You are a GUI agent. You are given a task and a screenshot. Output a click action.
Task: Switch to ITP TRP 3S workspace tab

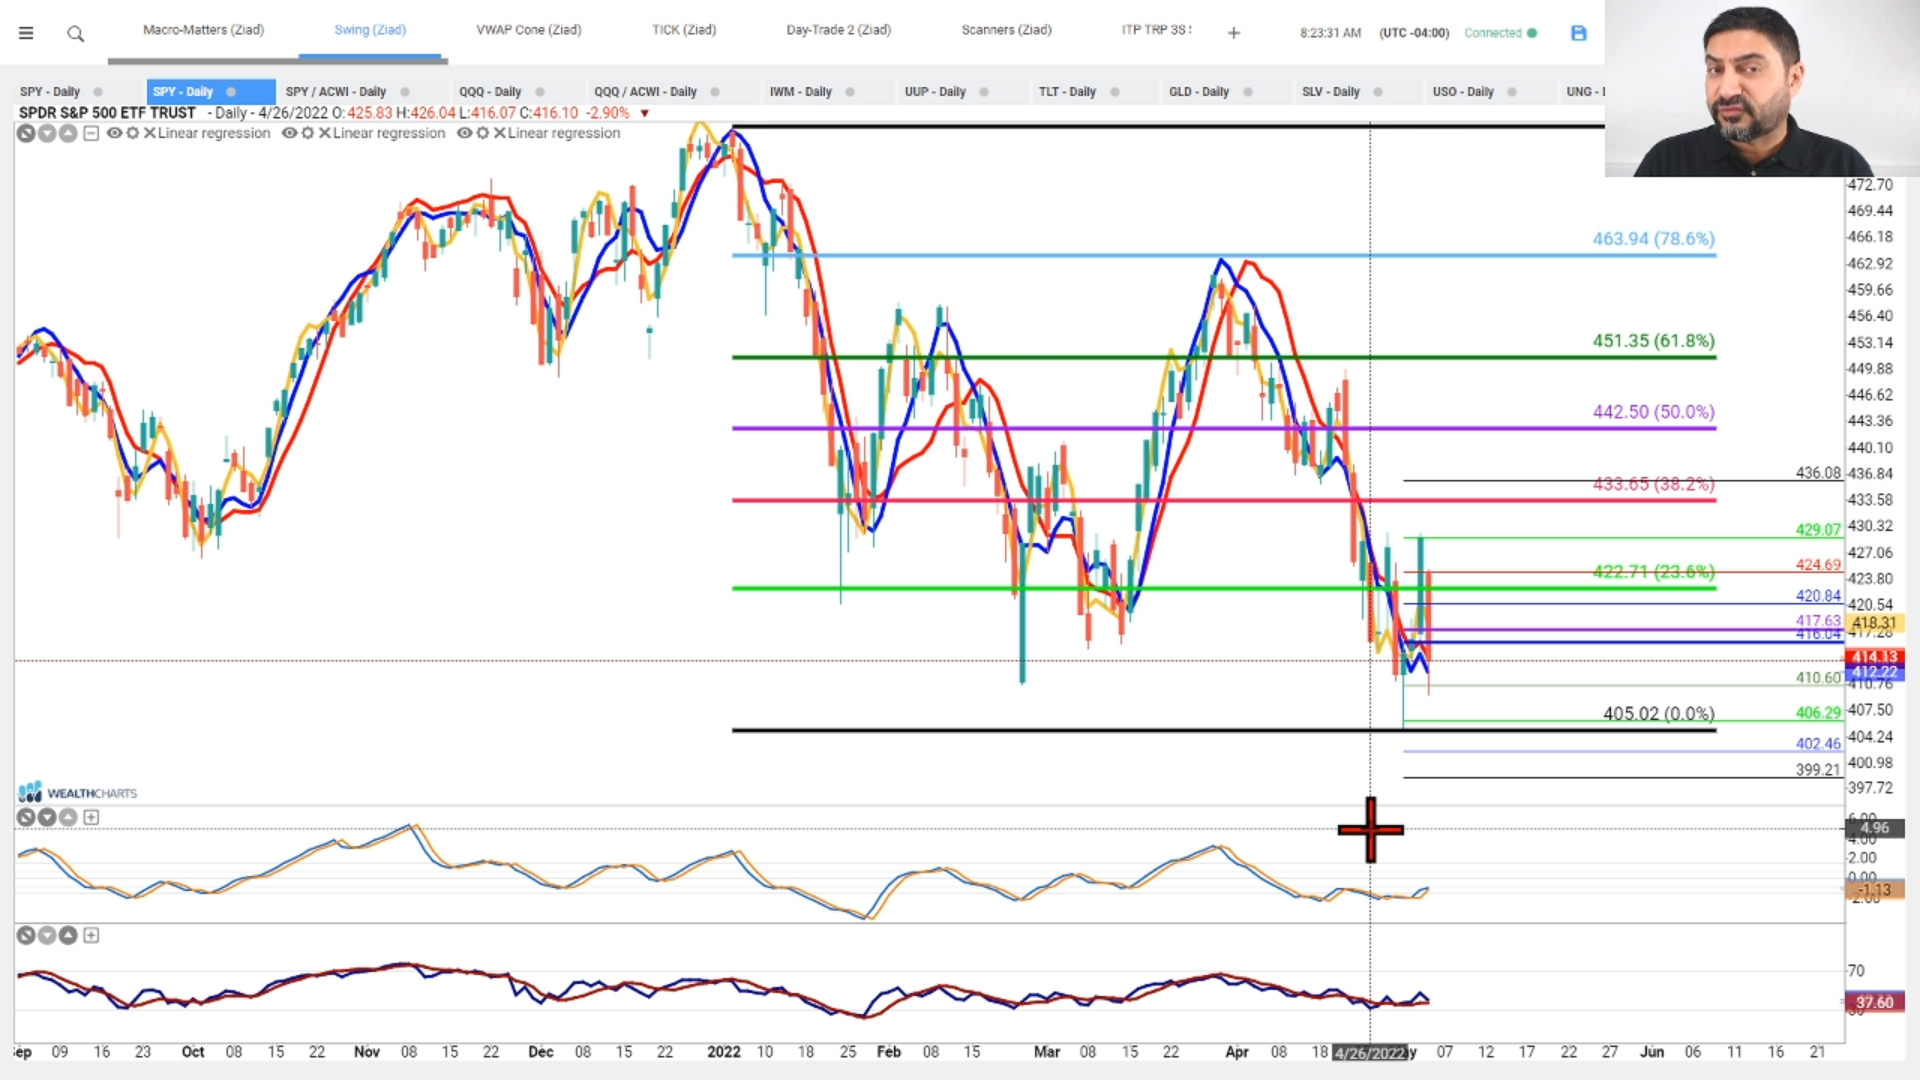[x=1156, y=30]
